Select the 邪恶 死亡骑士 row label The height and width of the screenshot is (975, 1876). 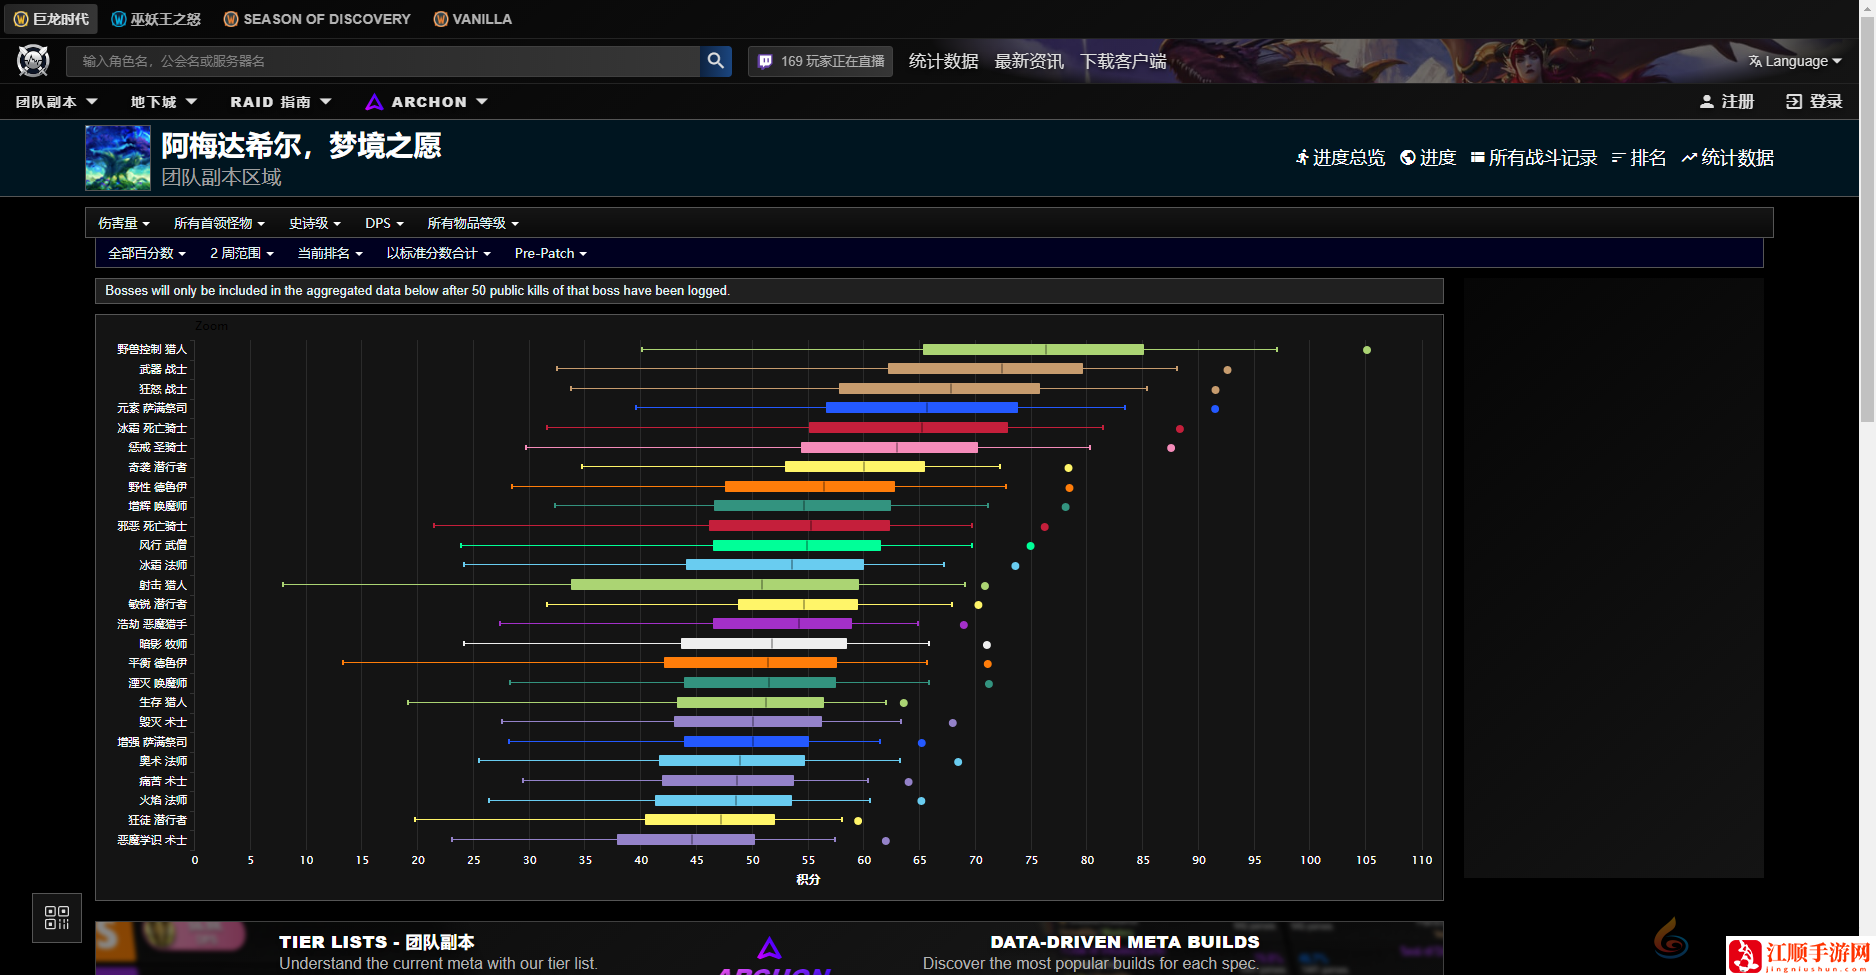coord(152,526)
